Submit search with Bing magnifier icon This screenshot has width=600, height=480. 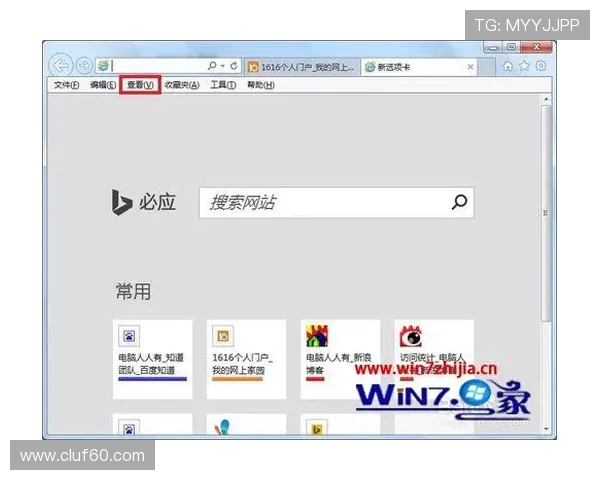pos(459,202)
